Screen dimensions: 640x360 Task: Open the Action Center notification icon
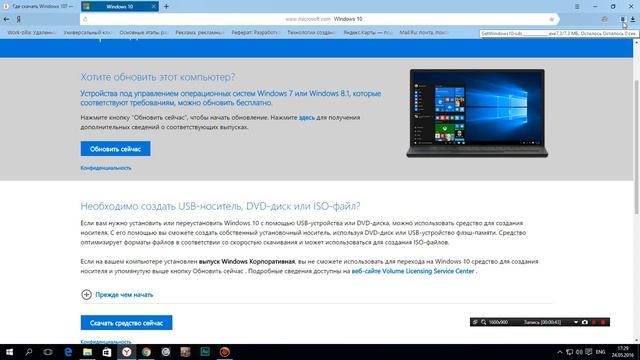click(589, 352)
